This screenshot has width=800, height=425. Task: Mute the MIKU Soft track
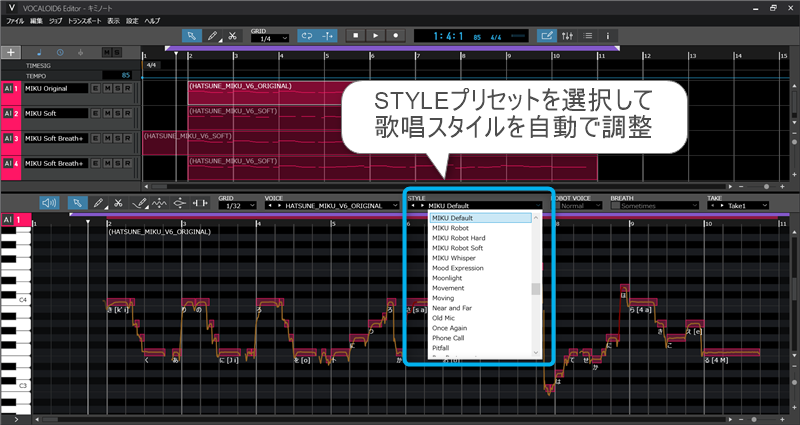(108, 113)
